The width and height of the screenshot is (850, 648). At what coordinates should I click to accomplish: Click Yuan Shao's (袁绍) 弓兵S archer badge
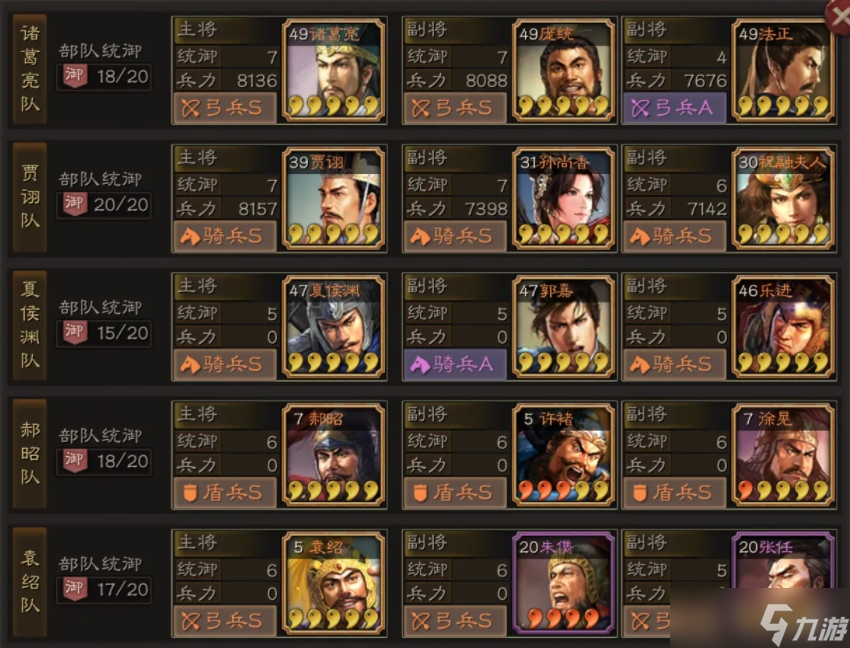click(x=225, y=621)
